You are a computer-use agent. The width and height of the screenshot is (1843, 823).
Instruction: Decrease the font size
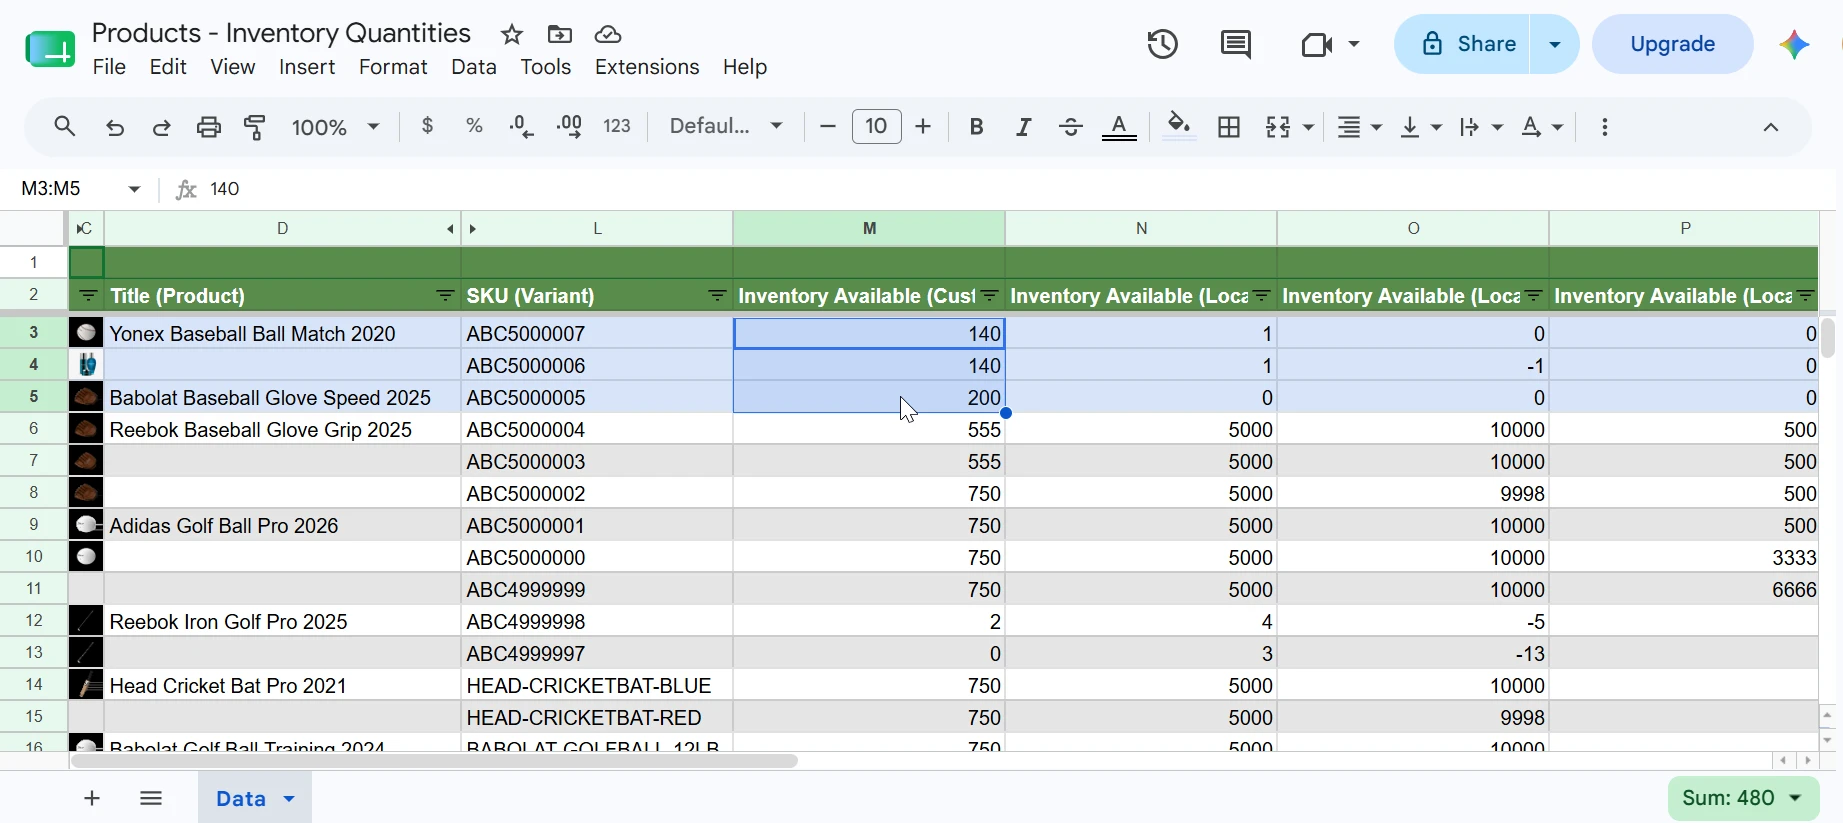tap(827, 126)
